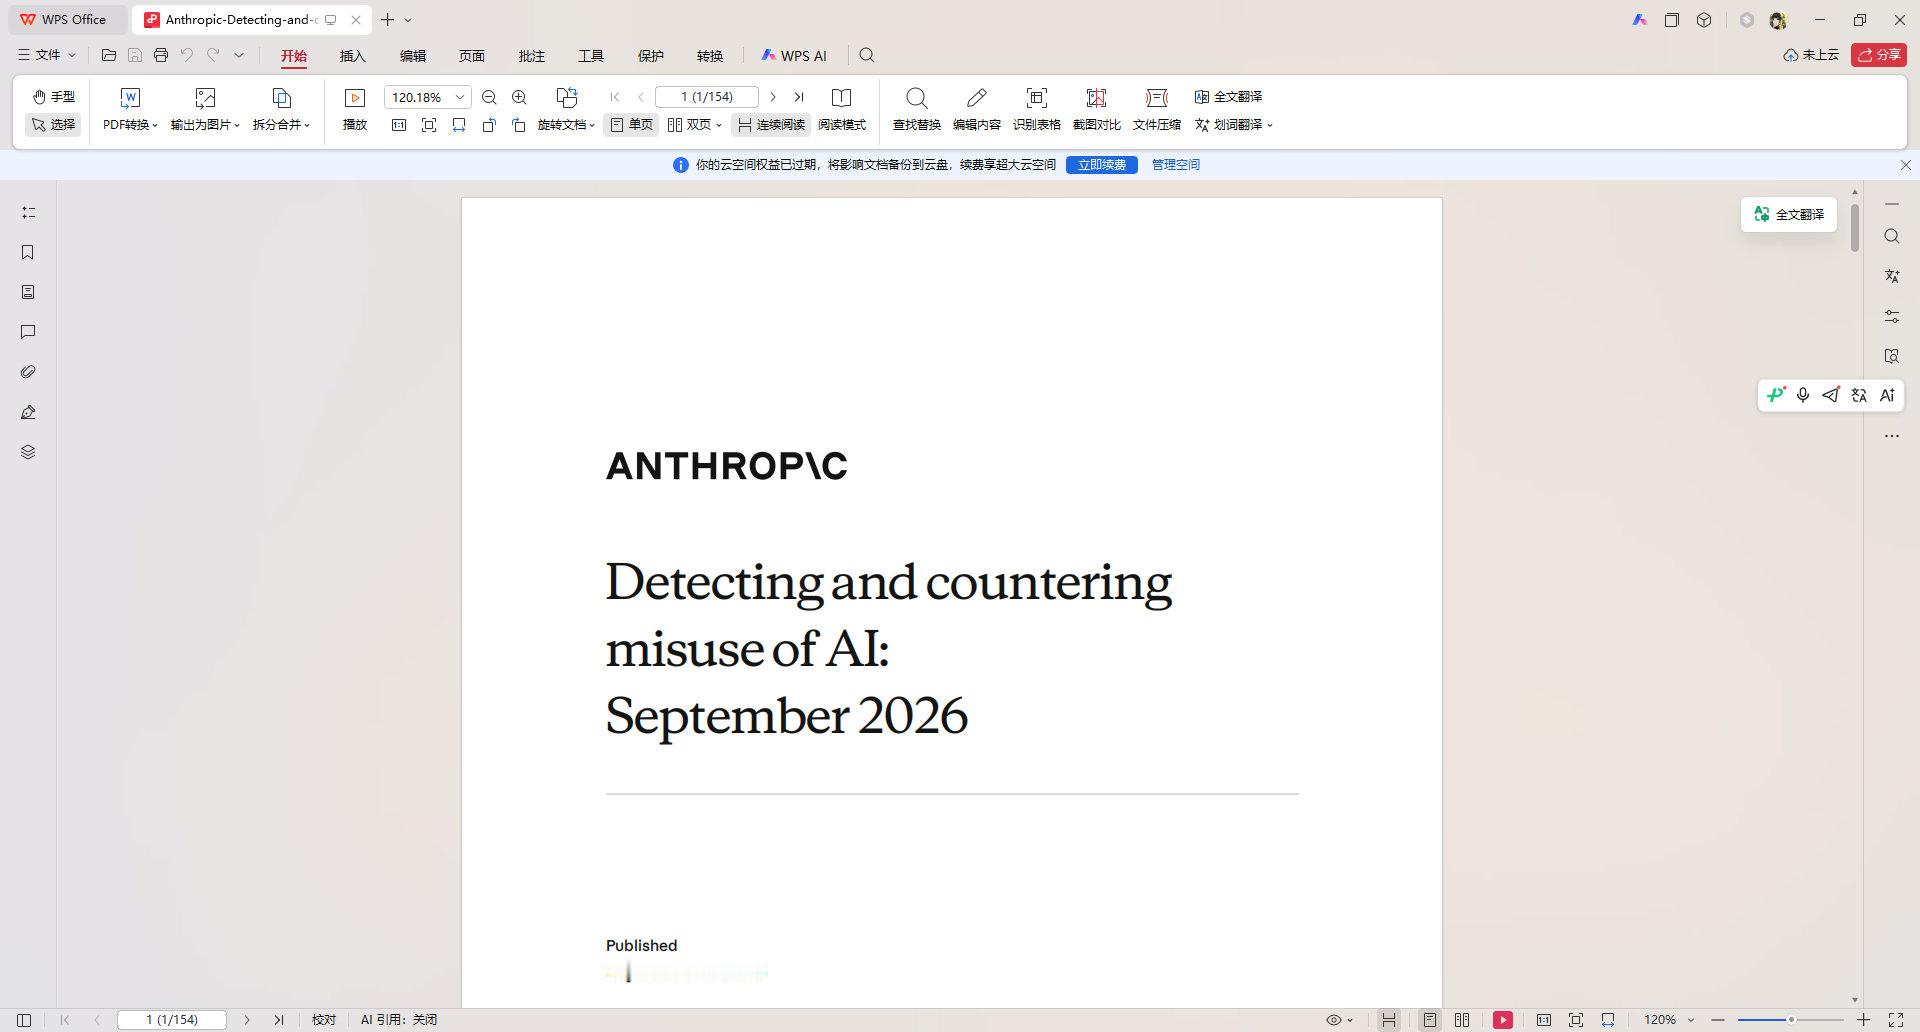The height and width of the screenshot is (1032, 1920).
Task: Start slideshow with the ribbon 播放 button
Action: [x=355, y=109]
